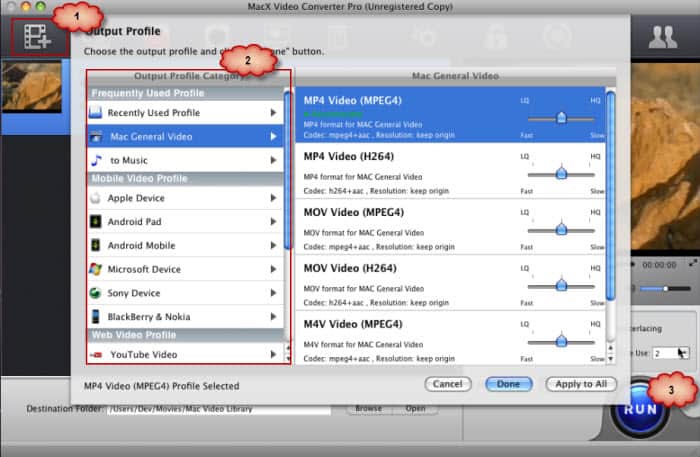Choose MOV Video (MPEG4) profile
Screen dimensions: 700x457
[450, 227]
